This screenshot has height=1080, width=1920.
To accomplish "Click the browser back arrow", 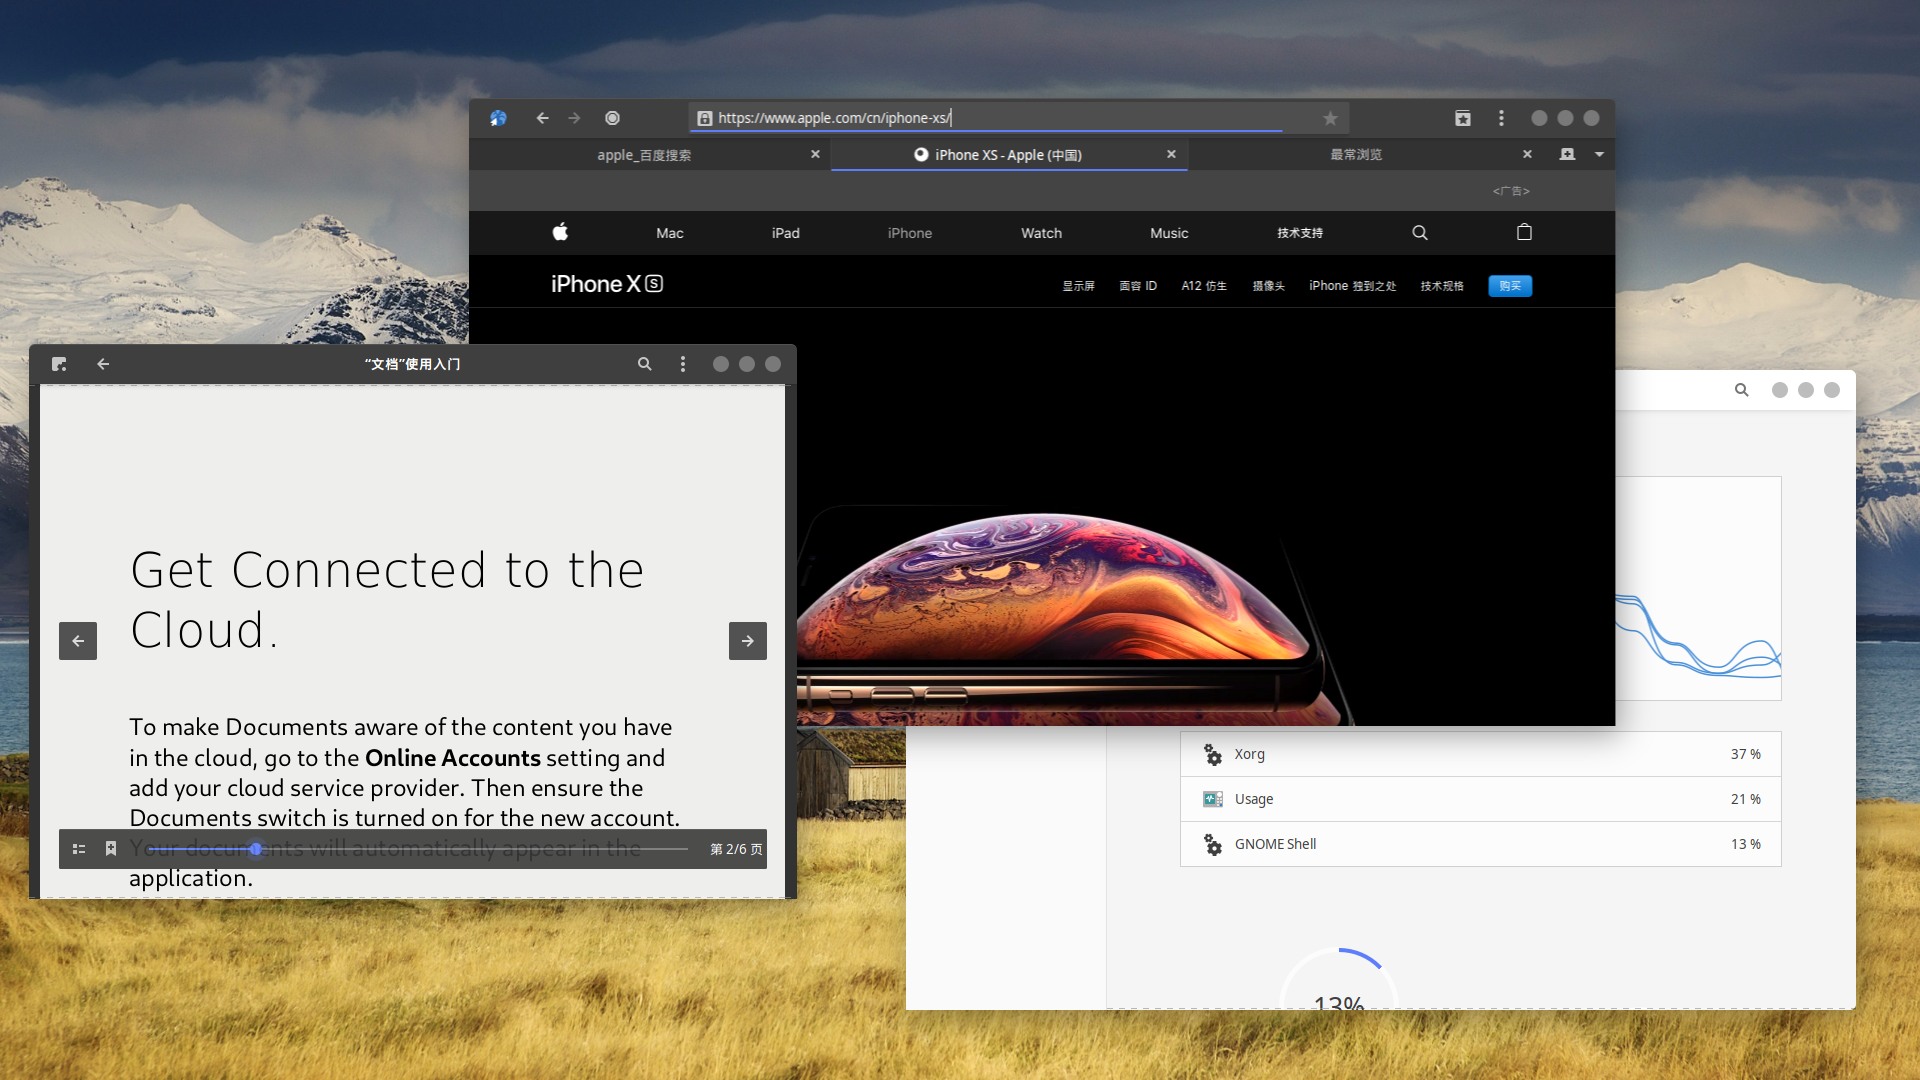I will 542,118.
